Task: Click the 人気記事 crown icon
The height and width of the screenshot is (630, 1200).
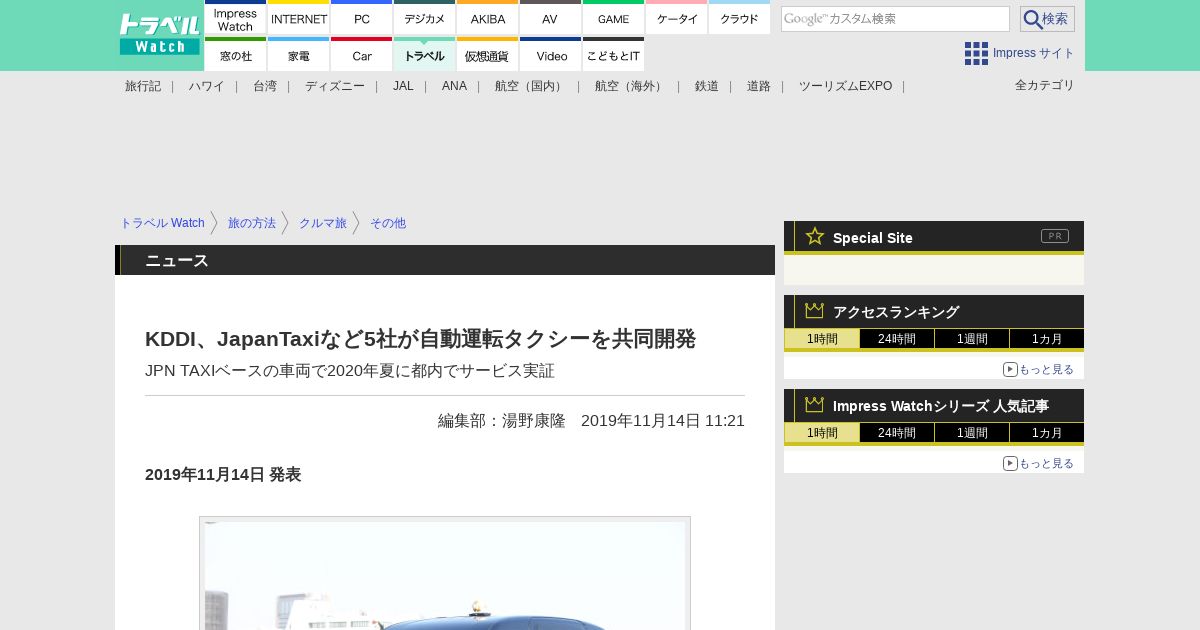Action: pyautogui.click(x=815, y=405)
